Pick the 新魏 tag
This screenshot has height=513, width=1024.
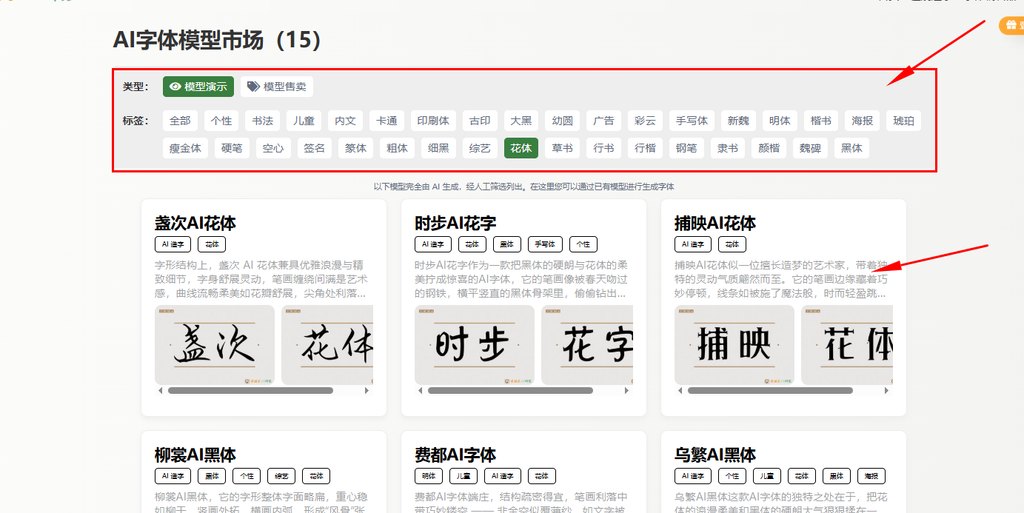739,121
